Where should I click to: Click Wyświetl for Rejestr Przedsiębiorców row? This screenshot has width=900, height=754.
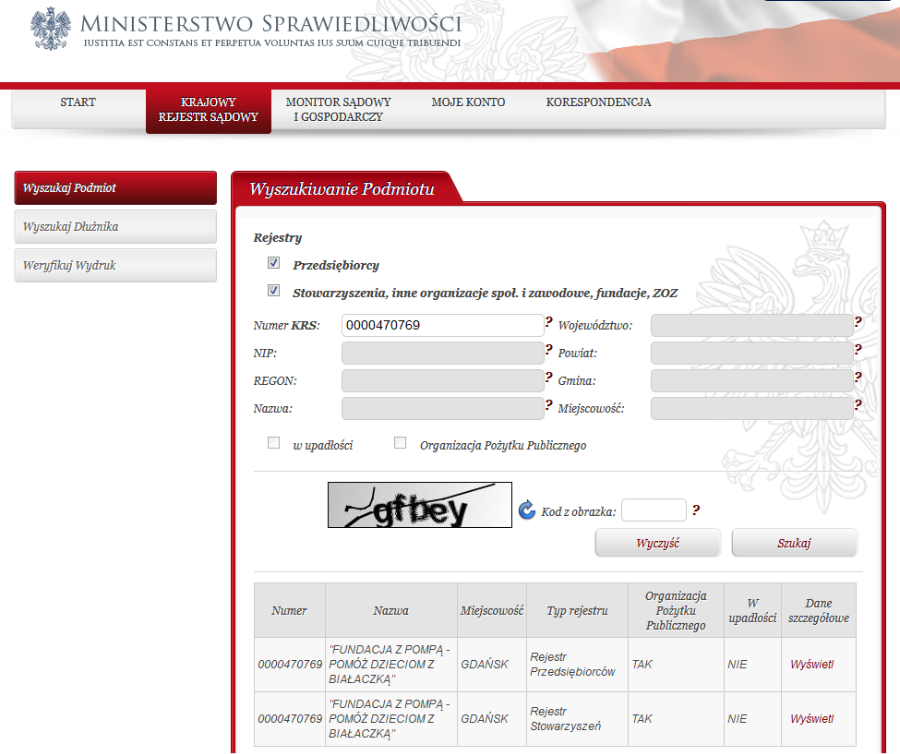(812, 664)
